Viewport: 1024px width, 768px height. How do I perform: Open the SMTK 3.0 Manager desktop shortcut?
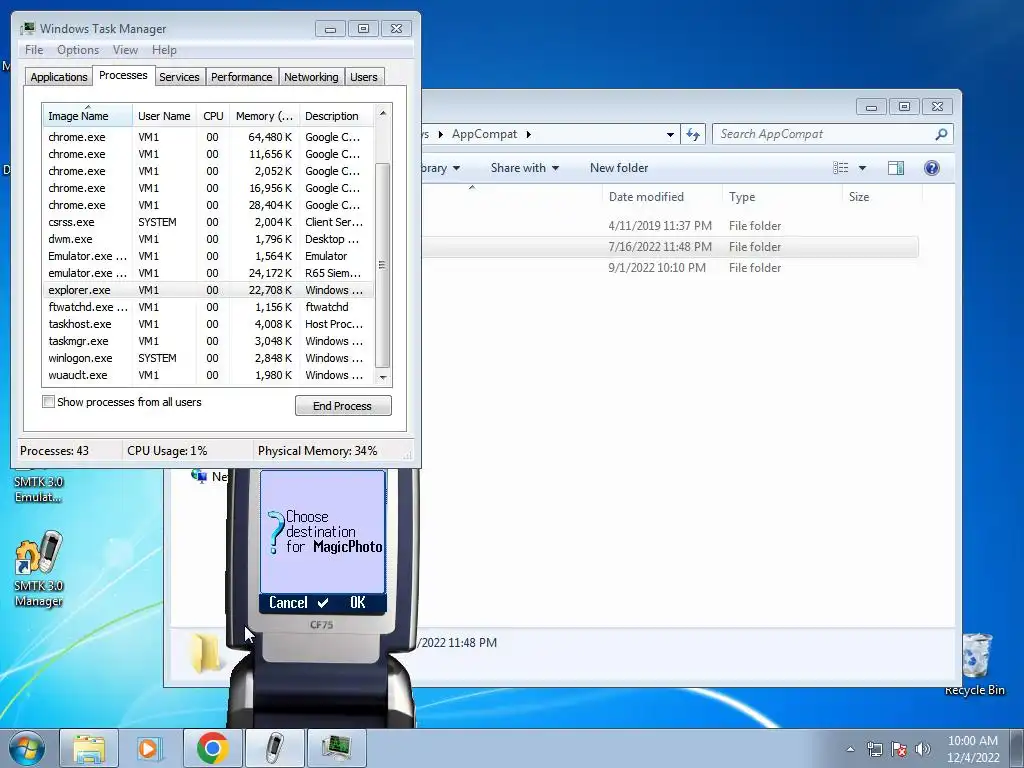[39, 569]
